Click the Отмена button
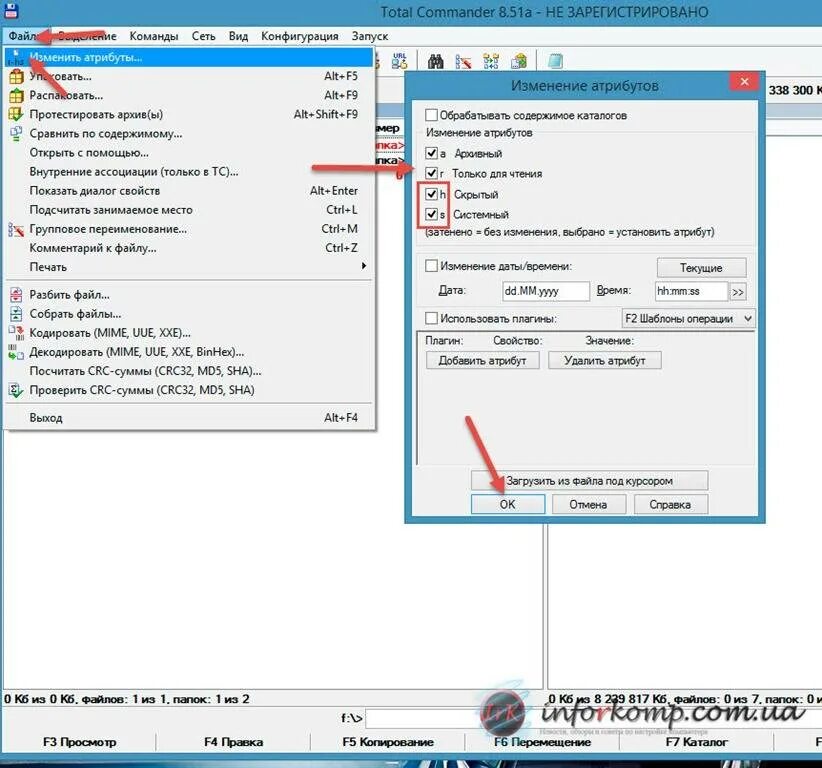The height and width of the screenshot is (768, 822). coord(588,504)
